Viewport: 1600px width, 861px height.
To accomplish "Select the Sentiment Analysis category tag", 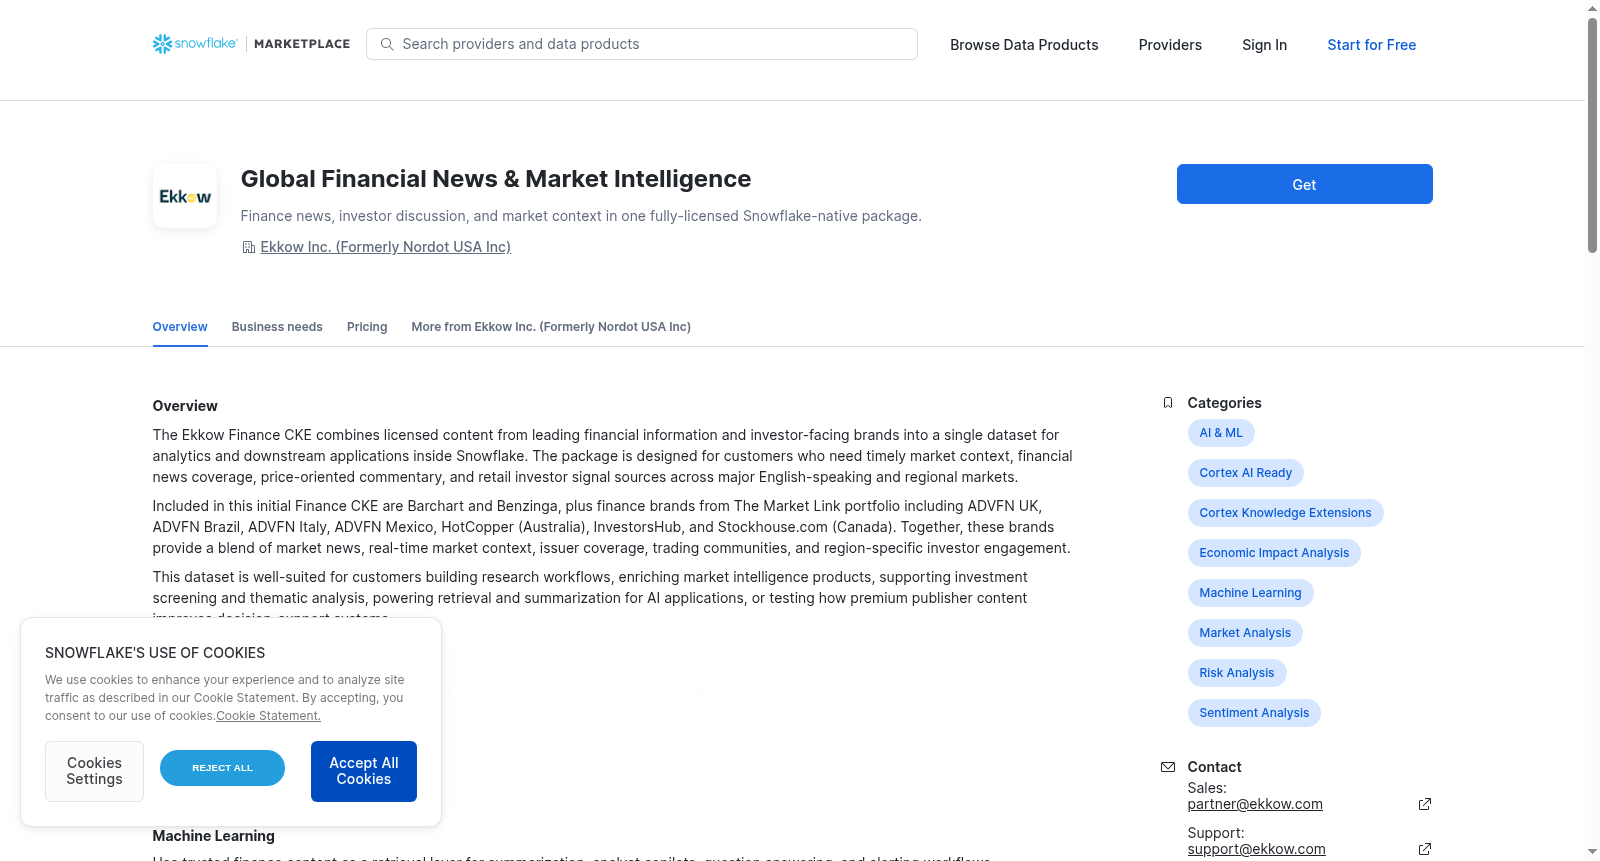I will (x=1254, y=713).
